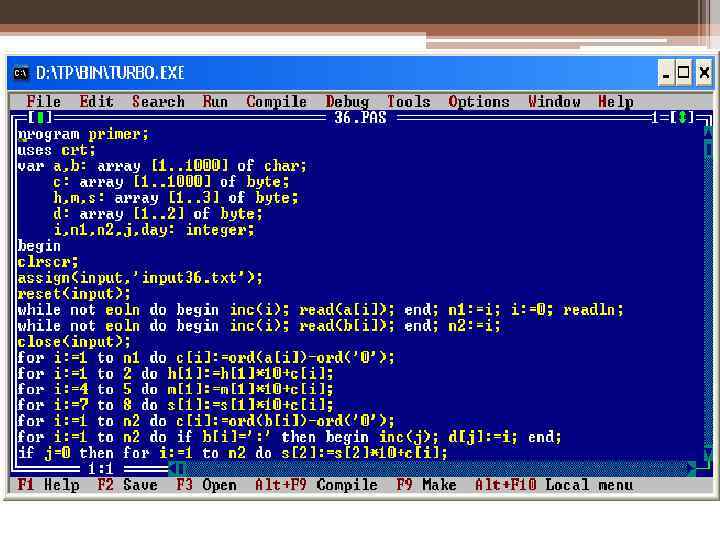Click the vertical scrollbar up arrow
720x540 pixels.
[708, 134]
